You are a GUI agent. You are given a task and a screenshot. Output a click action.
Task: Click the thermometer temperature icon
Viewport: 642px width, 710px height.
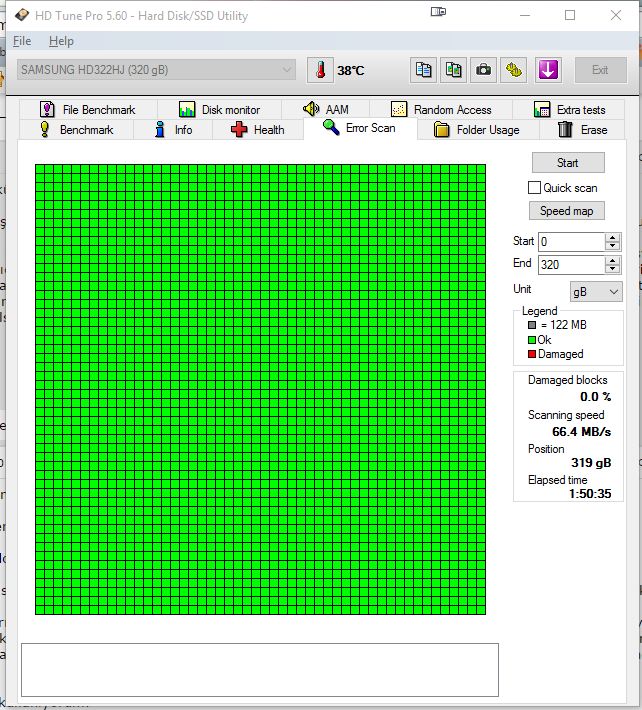tap(321, 70)
